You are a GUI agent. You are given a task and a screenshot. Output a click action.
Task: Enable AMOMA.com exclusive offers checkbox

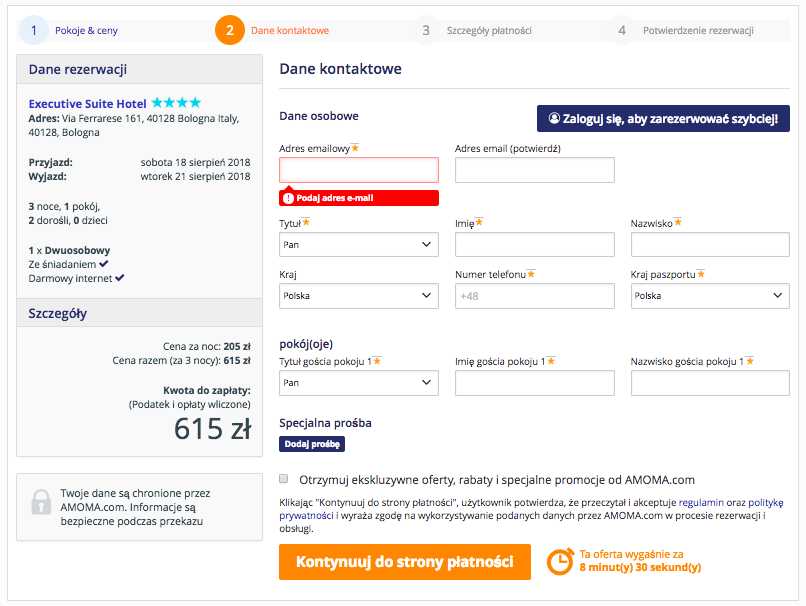click(x=284, y=479)
